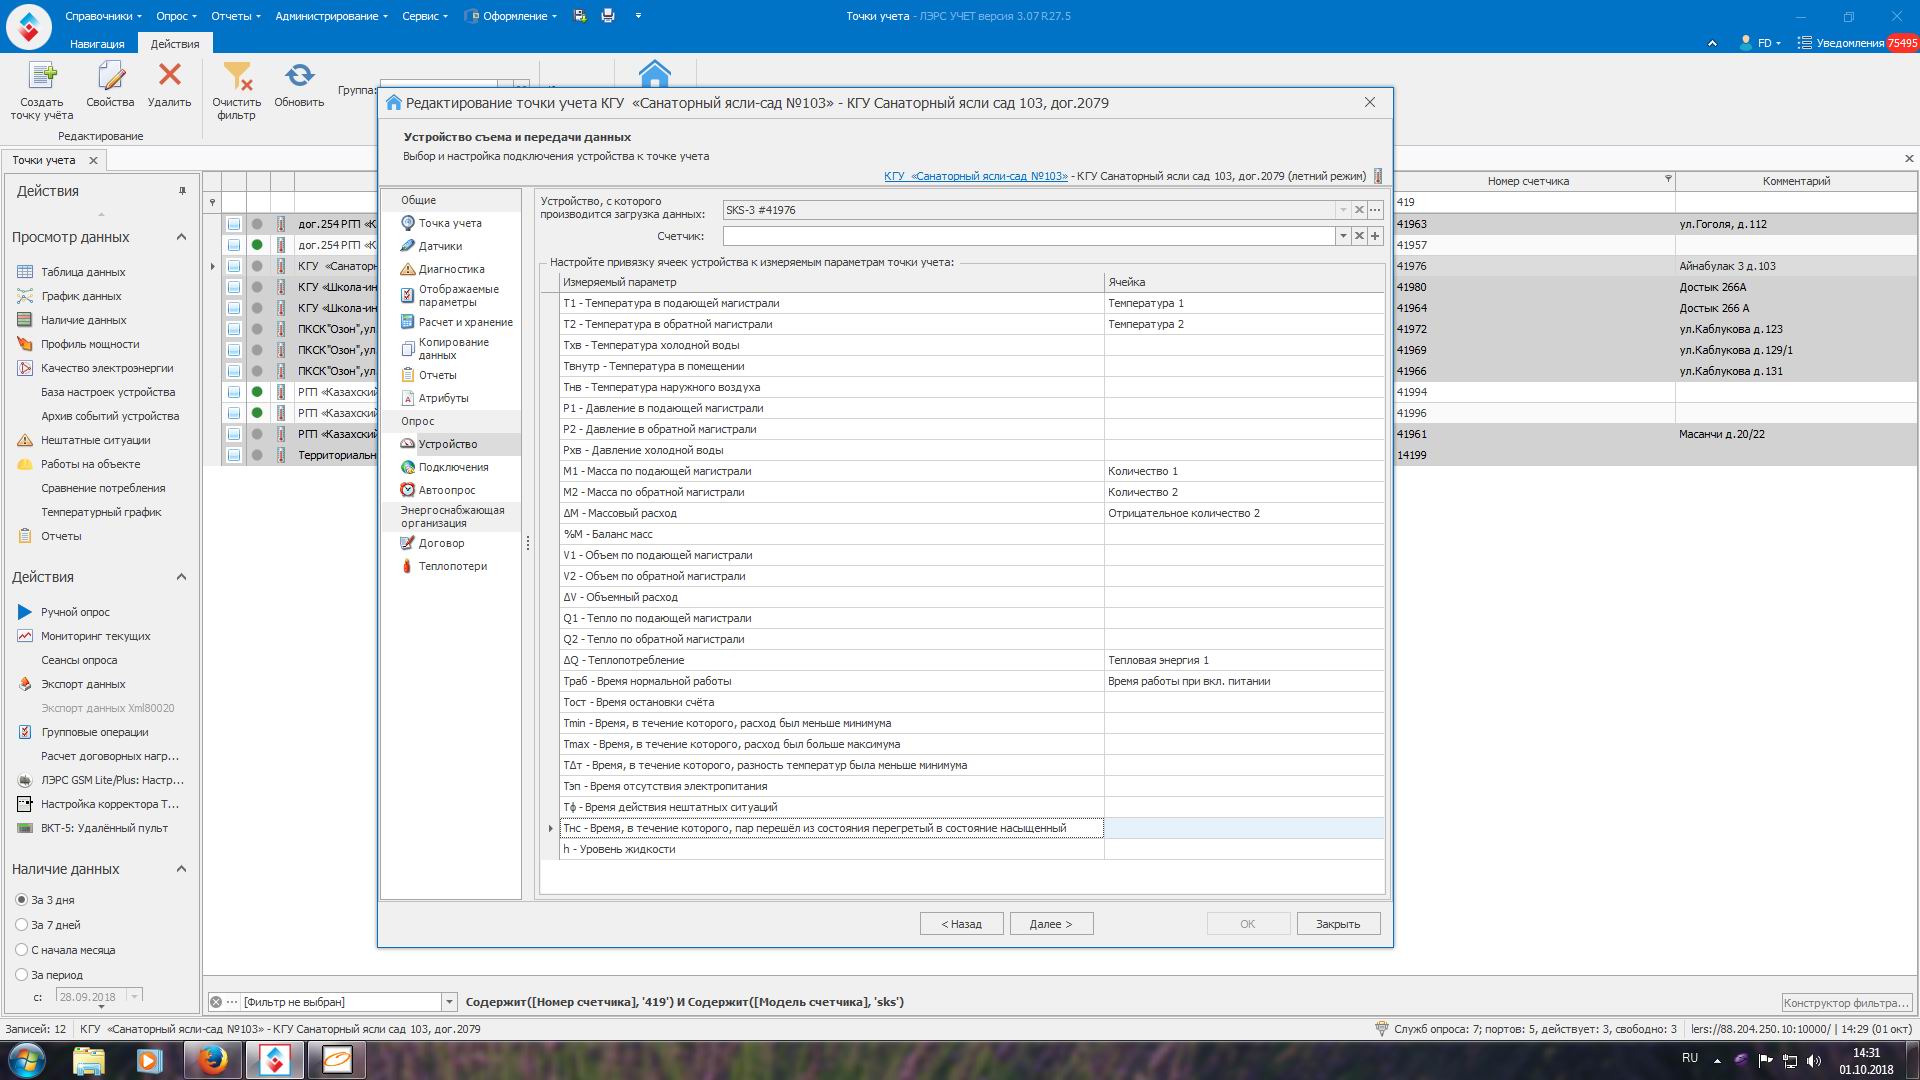The image size is (1920, 1080).
Task: Open Отчеты menu
Action: point(236,16)
